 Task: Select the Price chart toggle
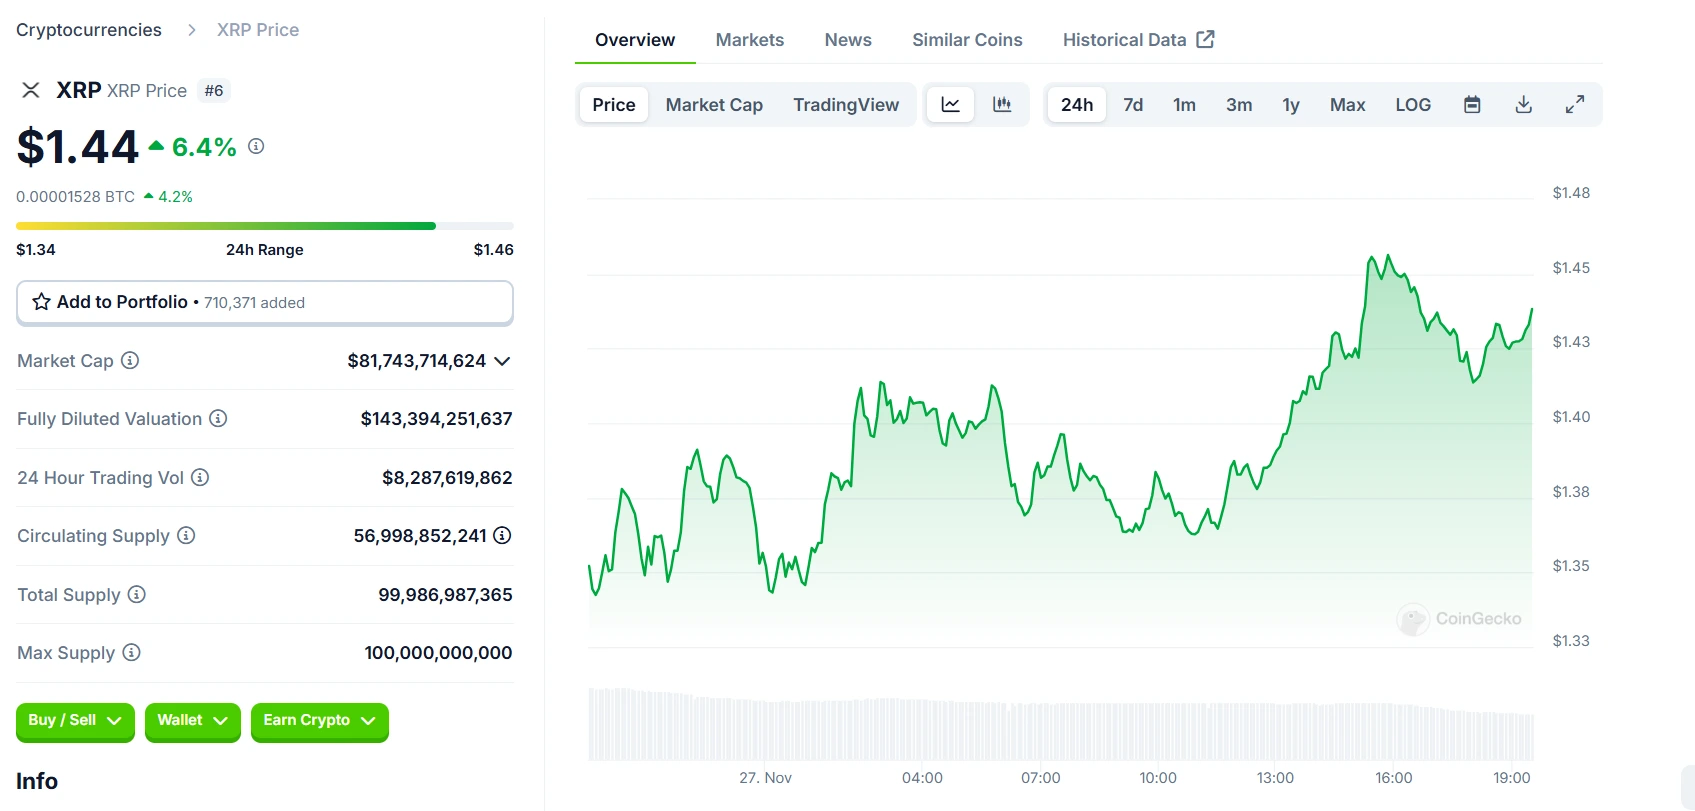coord(614,104)
